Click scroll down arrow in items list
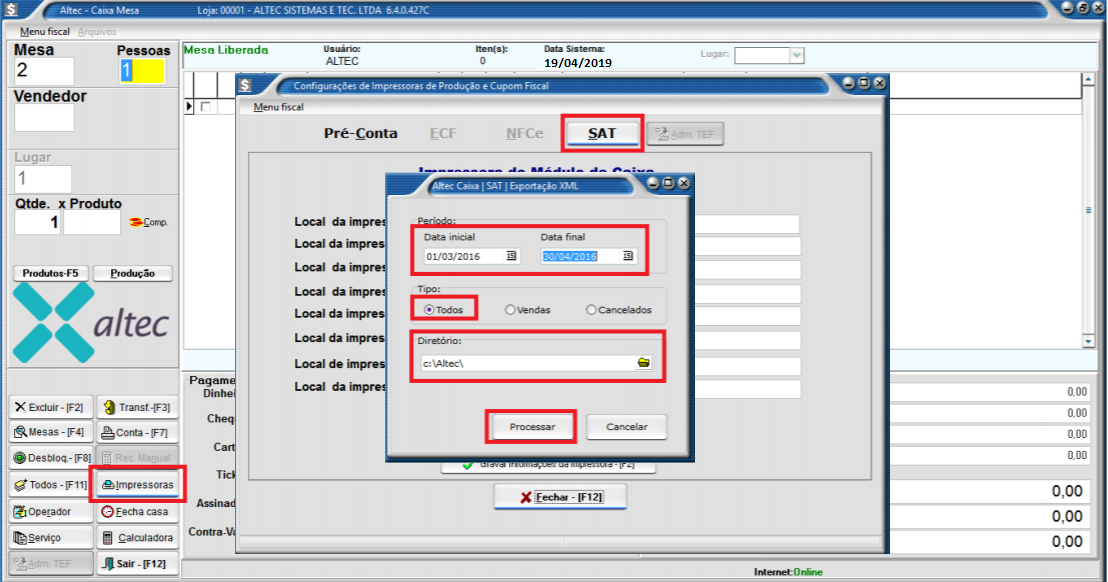1108x582 pixels. pyautogui.click(x=1088, y=342)
